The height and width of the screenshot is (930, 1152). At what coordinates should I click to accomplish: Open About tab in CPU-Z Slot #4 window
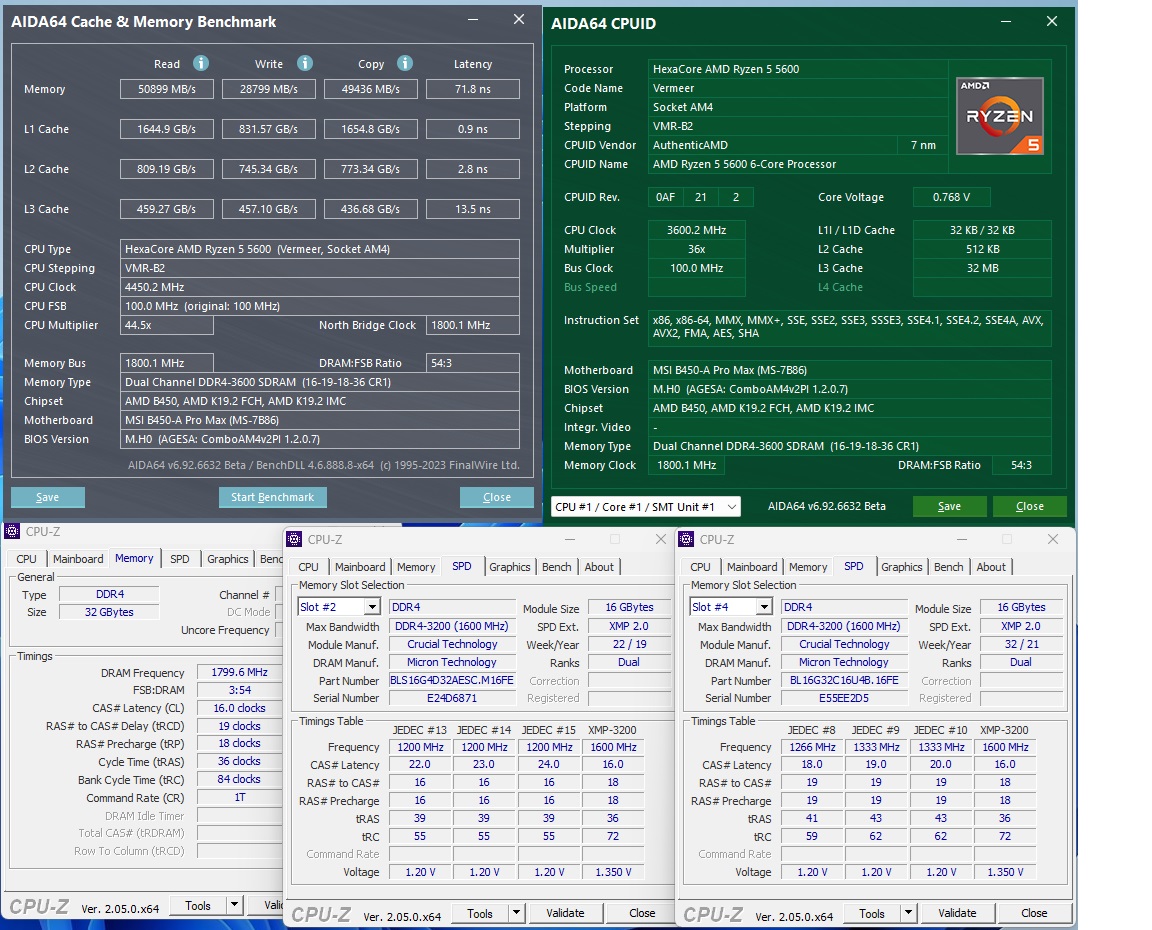click(991, 567)
